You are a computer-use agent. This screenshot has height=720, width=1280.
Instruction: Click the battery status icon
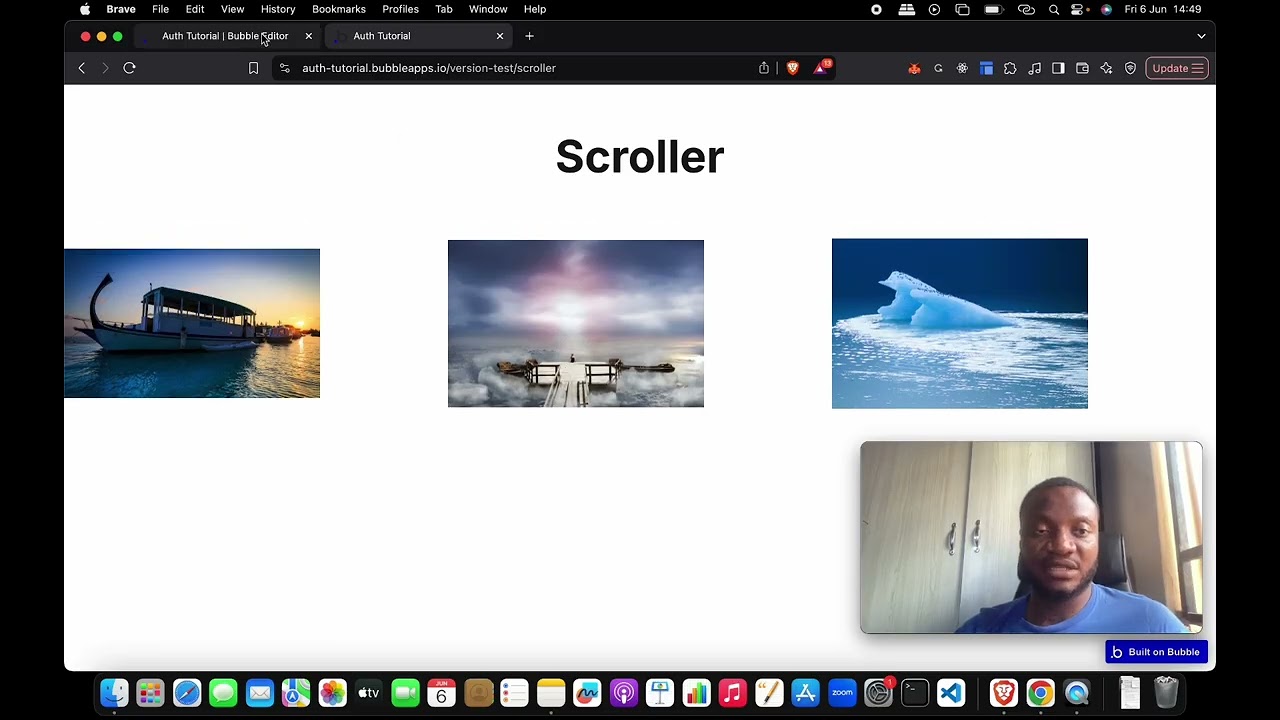tap(993, 9)
